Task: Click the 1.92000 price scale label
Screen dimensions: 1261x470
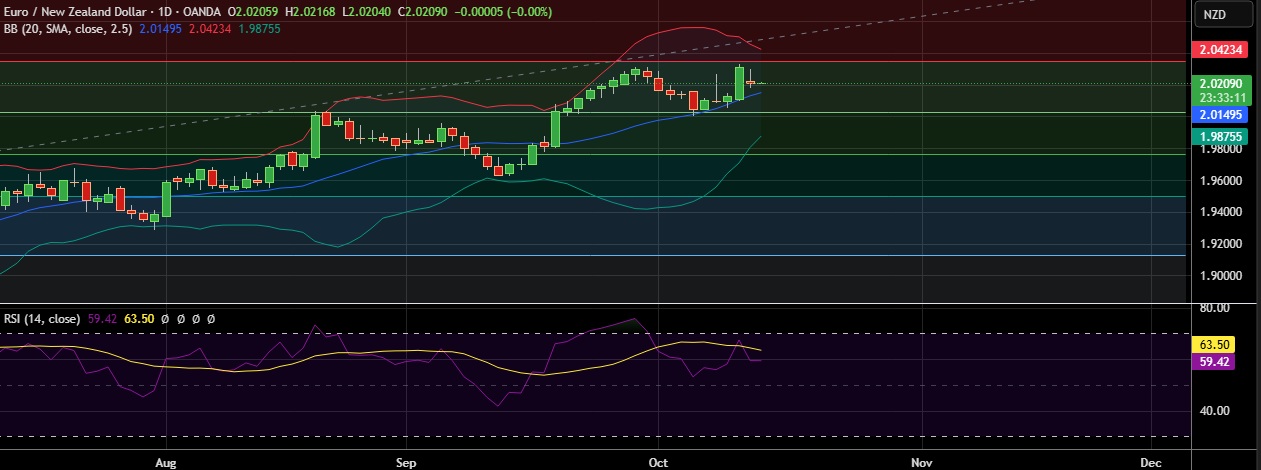Action: coord(1221,244)
